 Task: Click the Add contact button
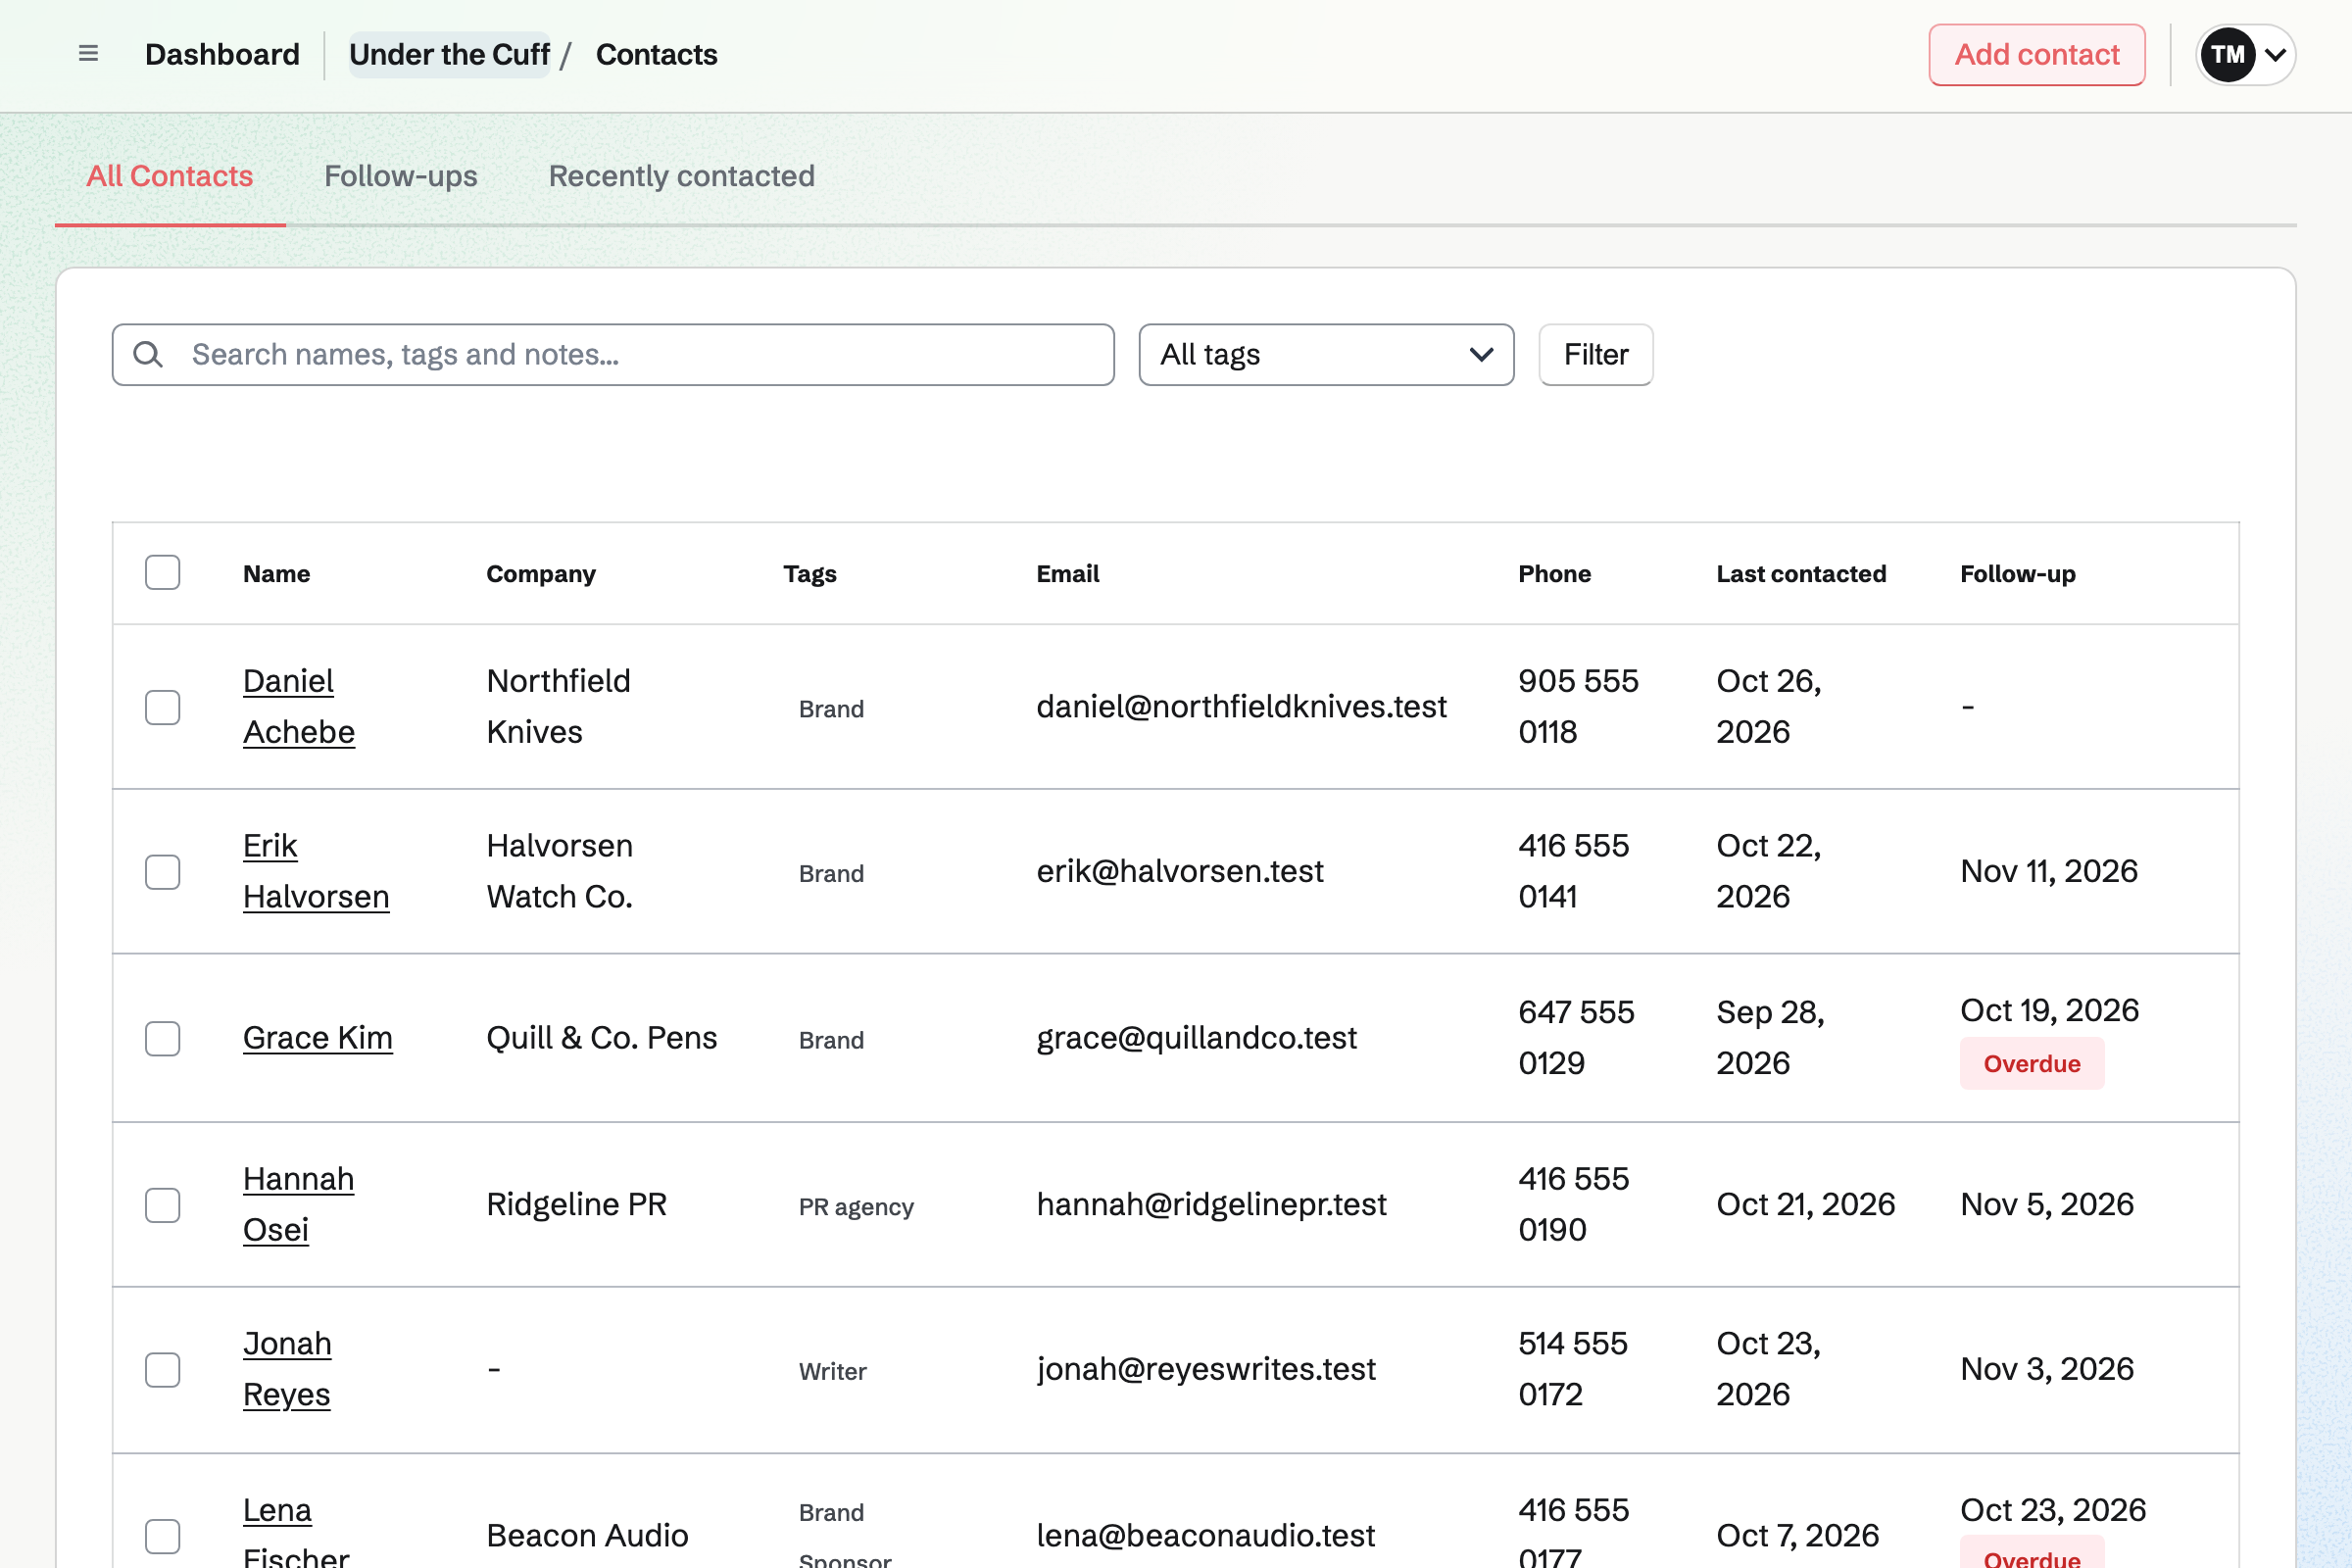pos(2036,55)
